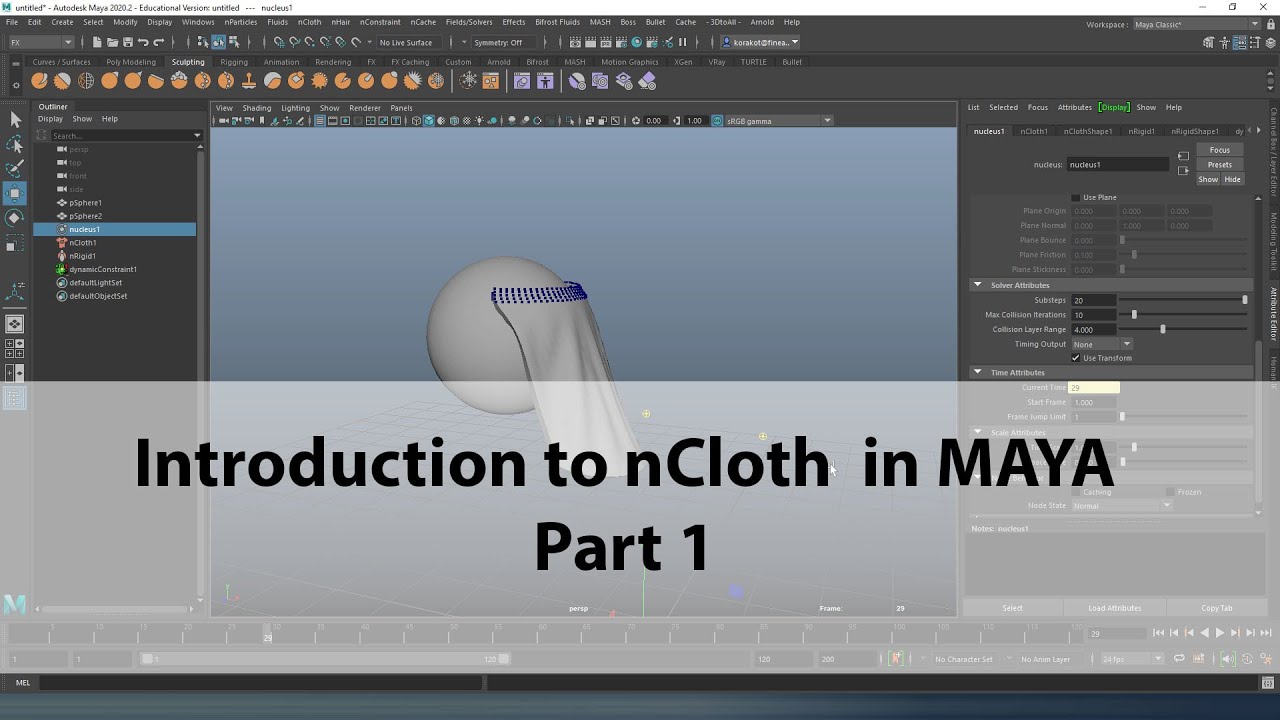Click the Presets button
The image size is (1280, 720).
point(1220,165)
